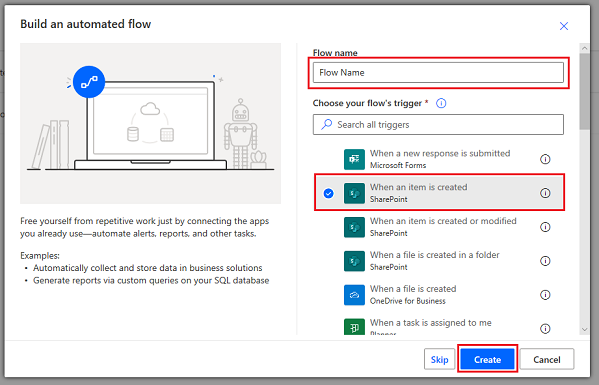Select When a new response is submitted
This screenshot has width=599, height=385.
pyautogui.click(x=439, y=159)
